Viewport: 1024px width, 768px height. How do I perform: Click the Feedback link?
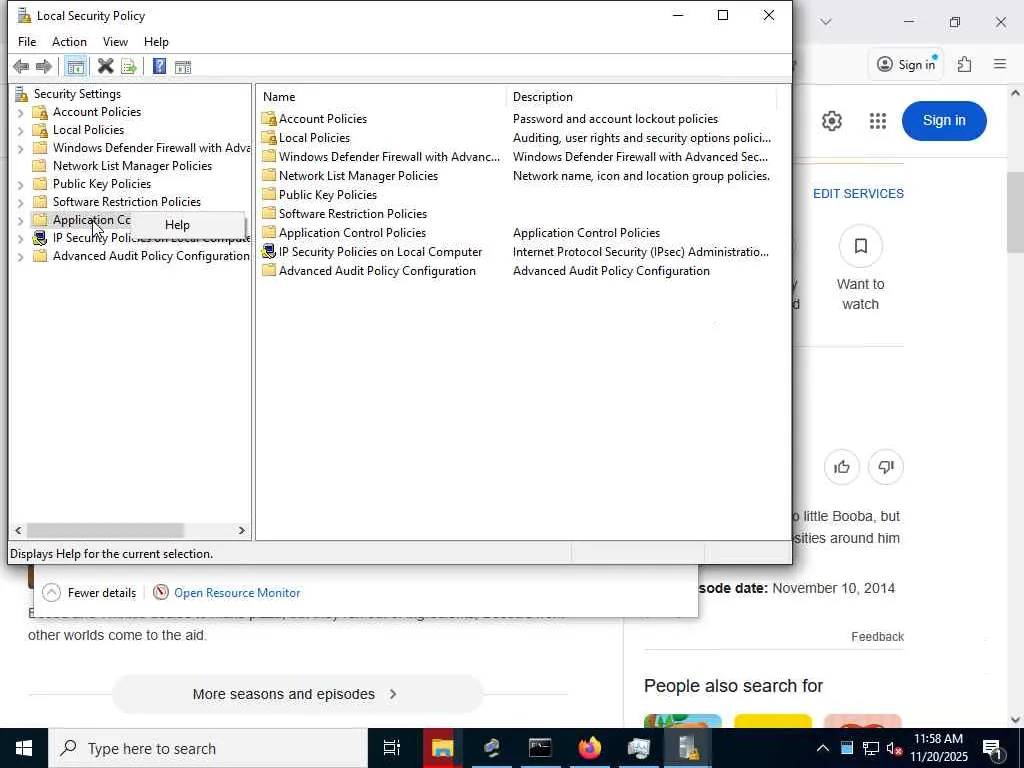(x=877, y=637)
